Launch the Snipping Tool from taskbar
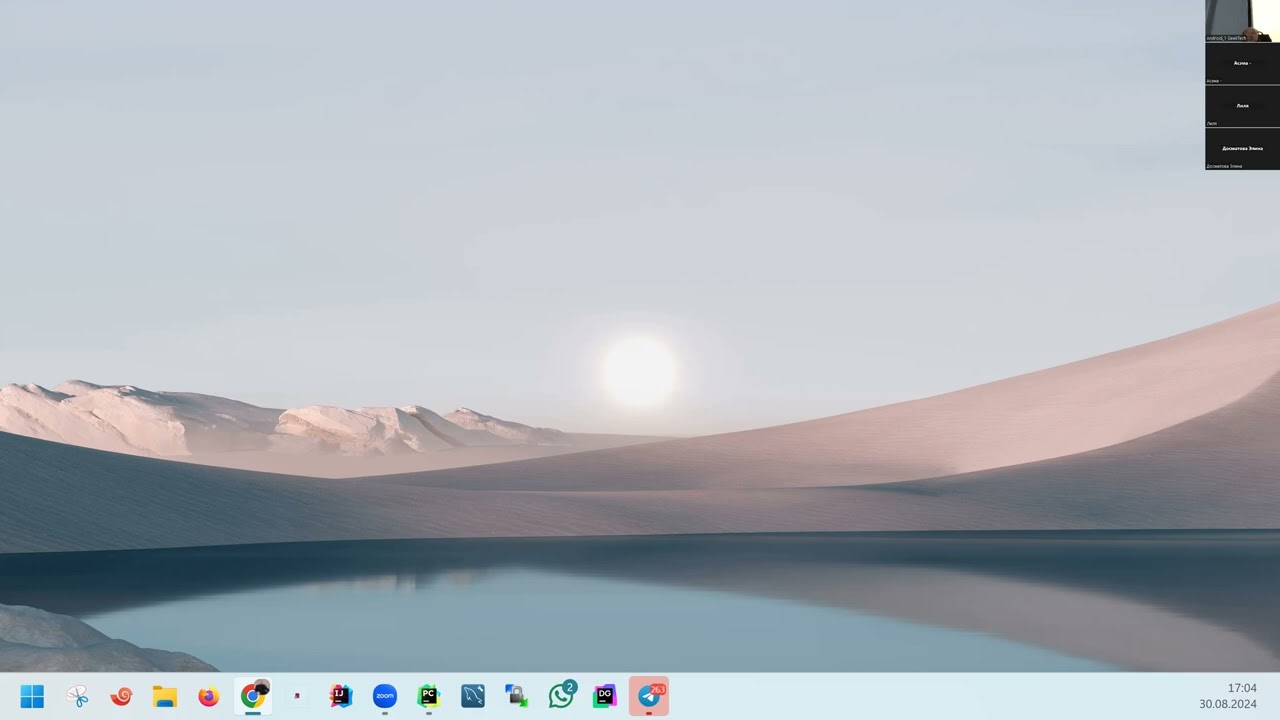The height and width of the screenshot is (720, 1280). click(x=77, y=697)
